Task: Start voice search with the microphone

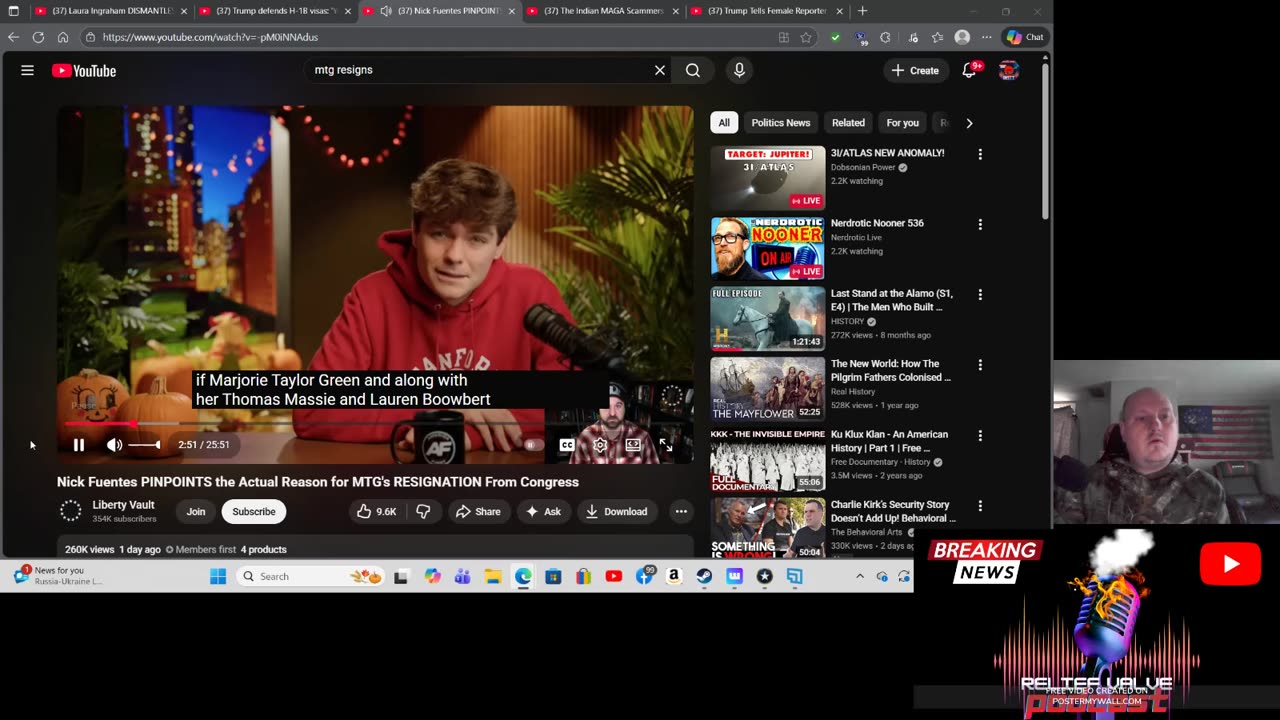Action: pyautogui.click(x=739, y=70)
